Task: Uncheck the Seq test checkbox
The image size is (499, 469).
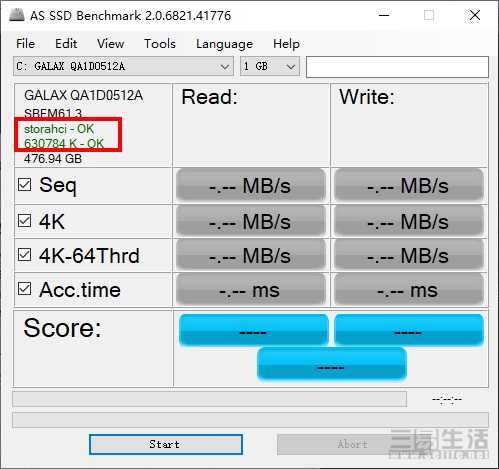Action: [24, 184]
